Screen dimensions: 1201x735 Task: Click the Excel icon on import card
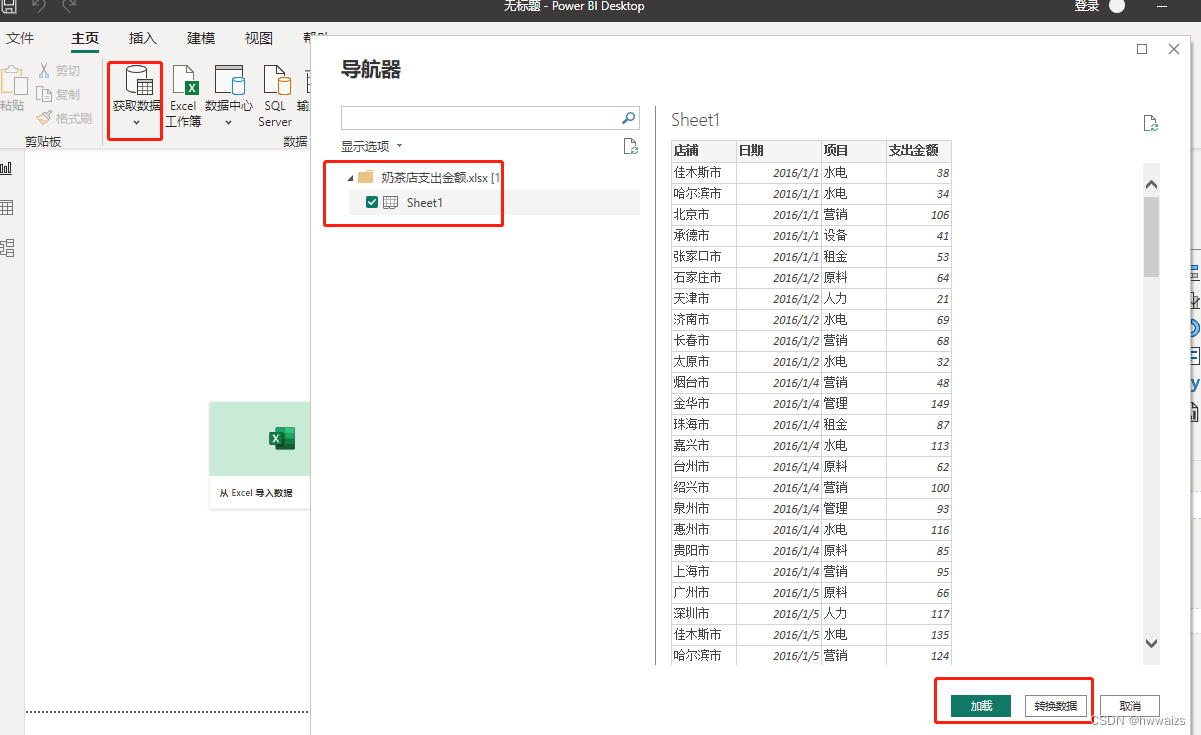(282, 438)
